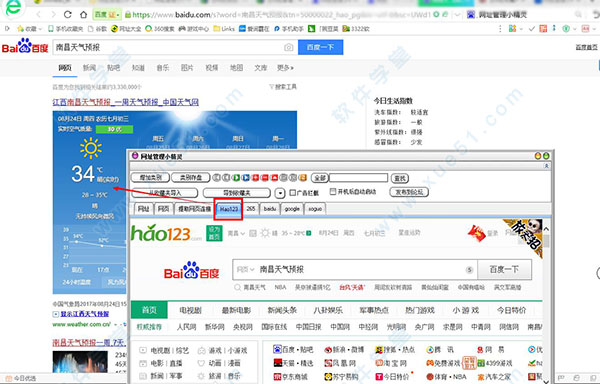Click the 网址管理小精灵 search text field
Image resolution: width=600 pixels, height=384 pixels.
[x=359, y=177]
